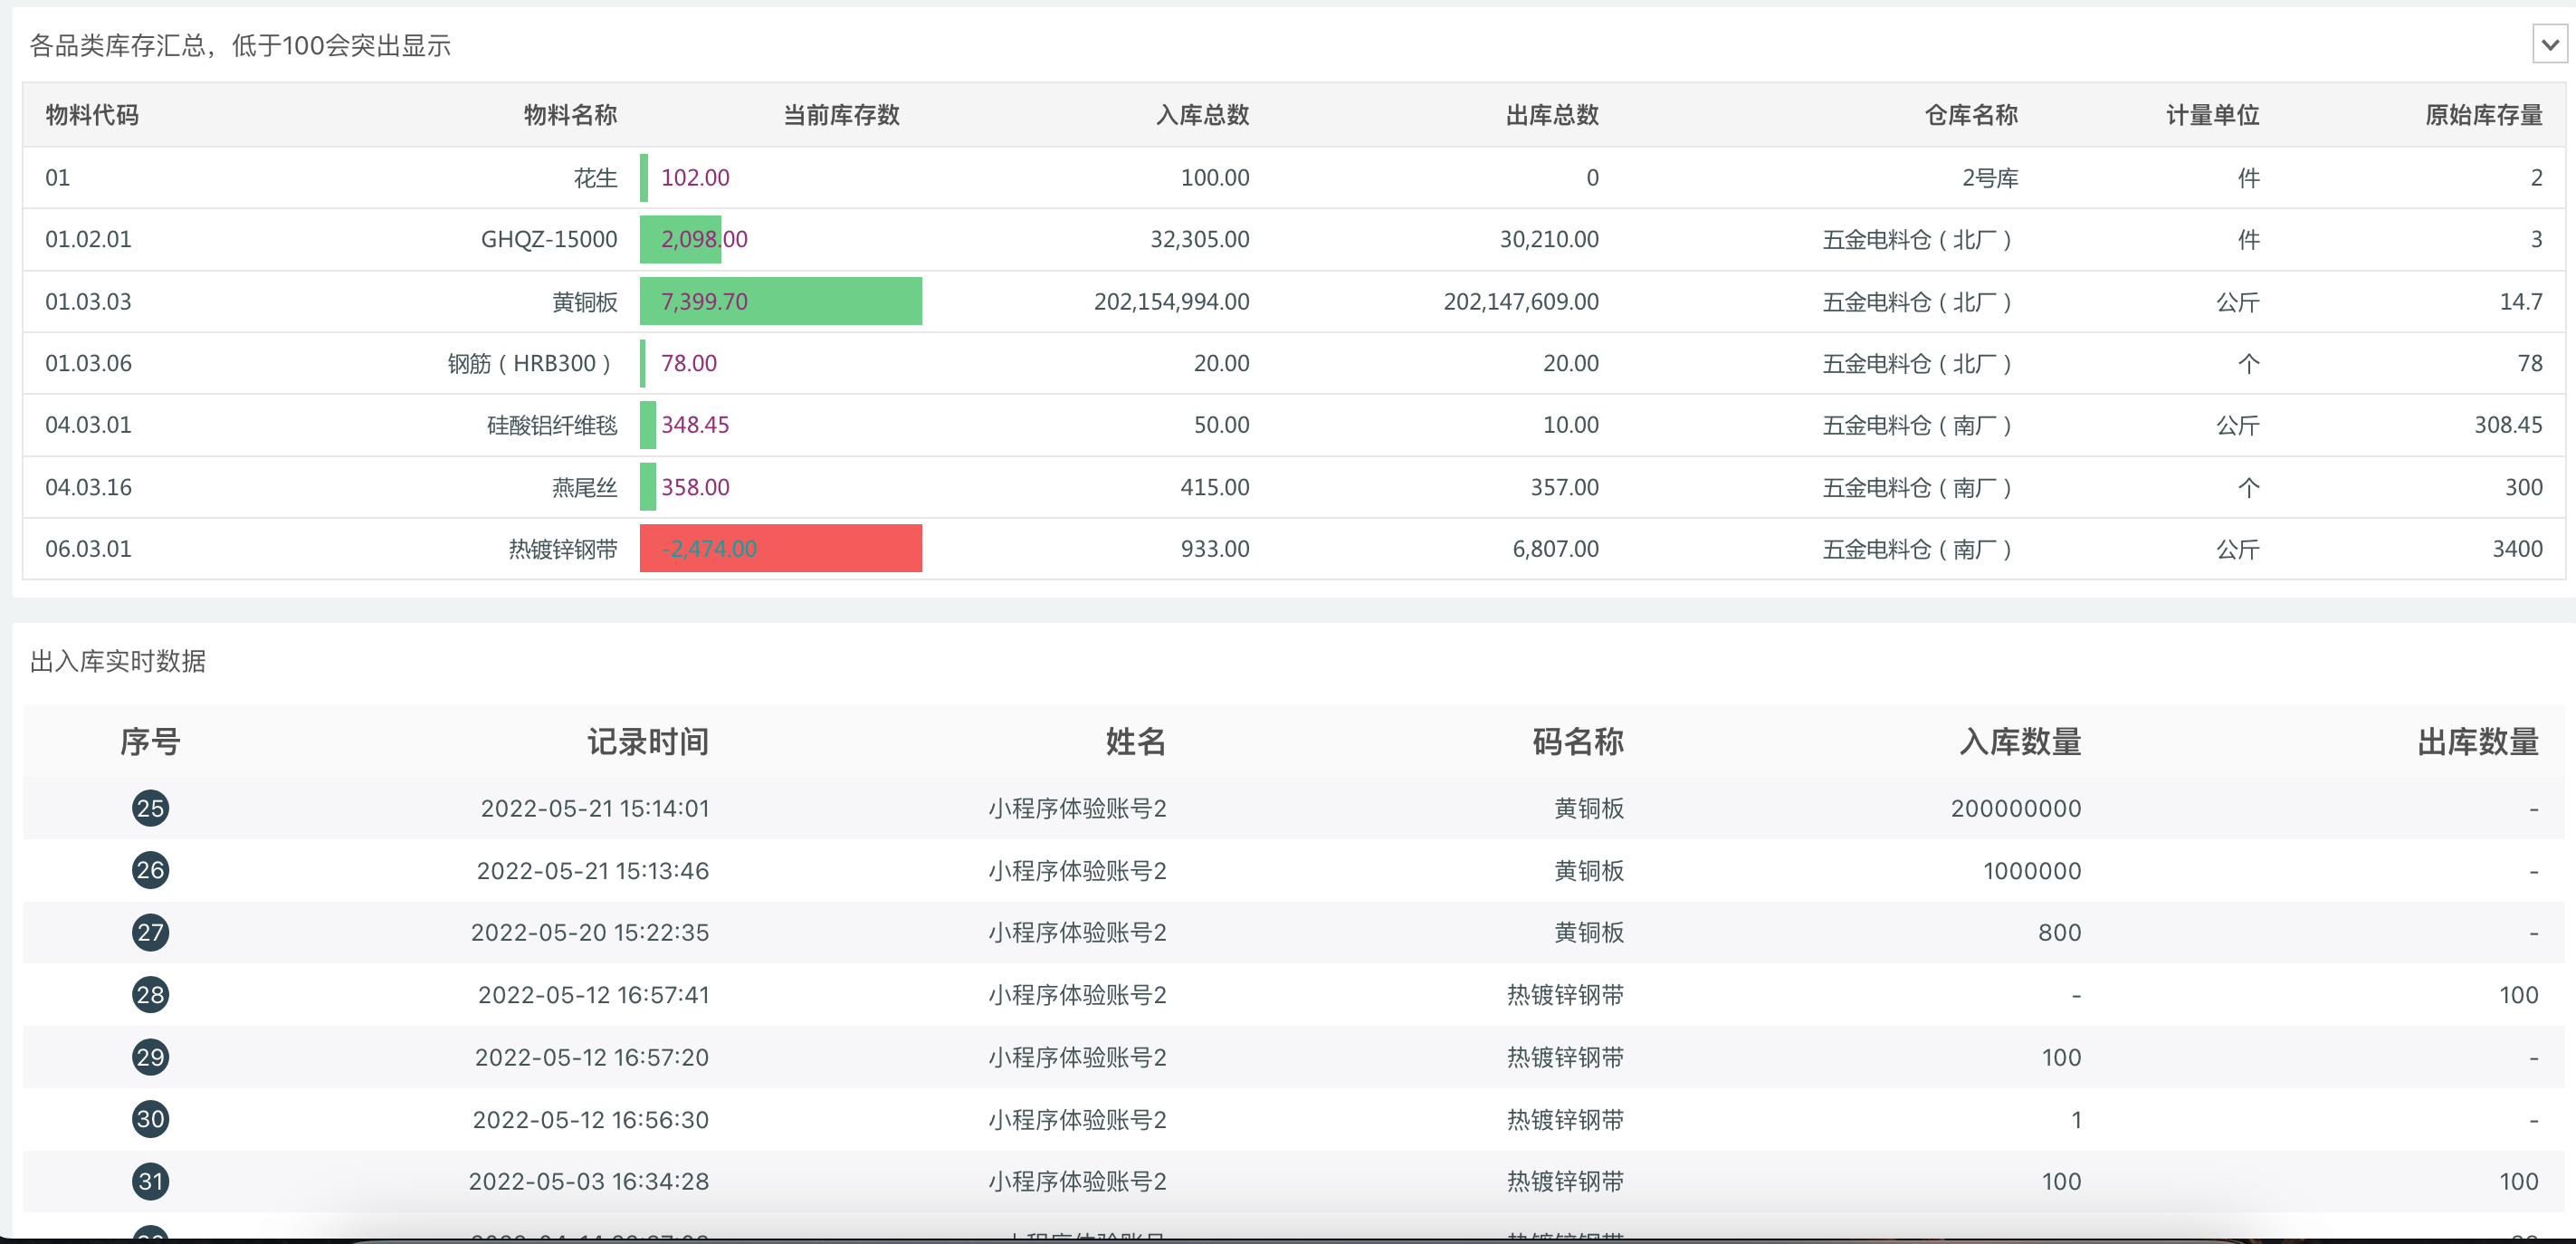Click the 入库数量 column header
Viewport: 2576px width, 1244px height.
click(2020, 741)
